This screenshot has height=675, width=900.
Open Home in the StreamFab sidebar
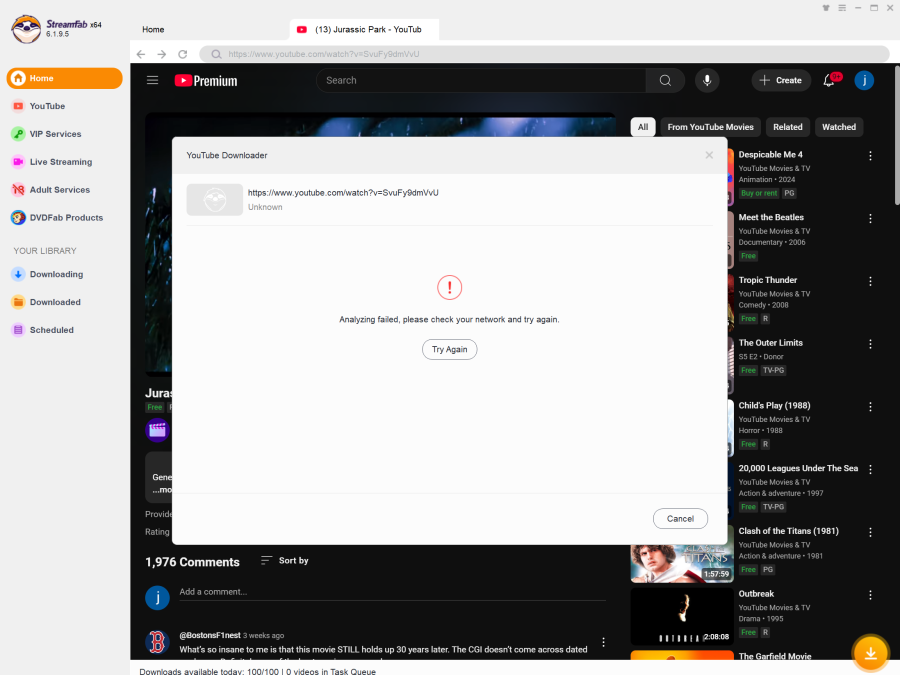pos(64,78)
